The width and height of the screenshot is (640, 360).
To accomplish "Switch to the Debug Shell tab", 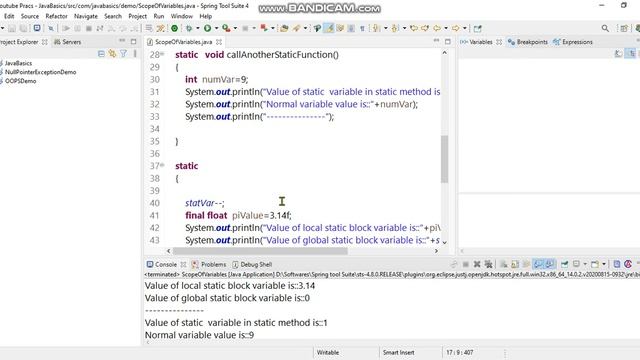I will coord(252,264).
